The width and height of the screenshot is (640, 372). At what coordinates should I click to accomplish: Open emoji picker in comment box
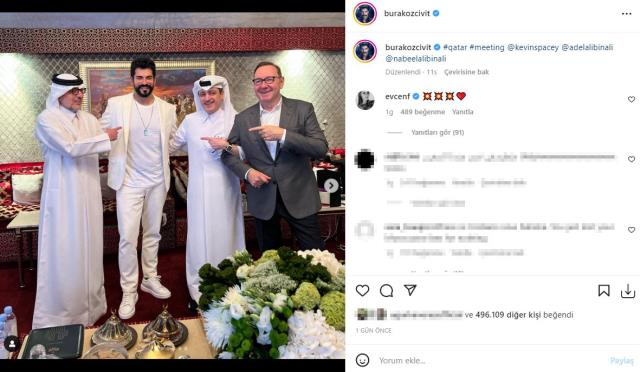(x=362, y=360)
